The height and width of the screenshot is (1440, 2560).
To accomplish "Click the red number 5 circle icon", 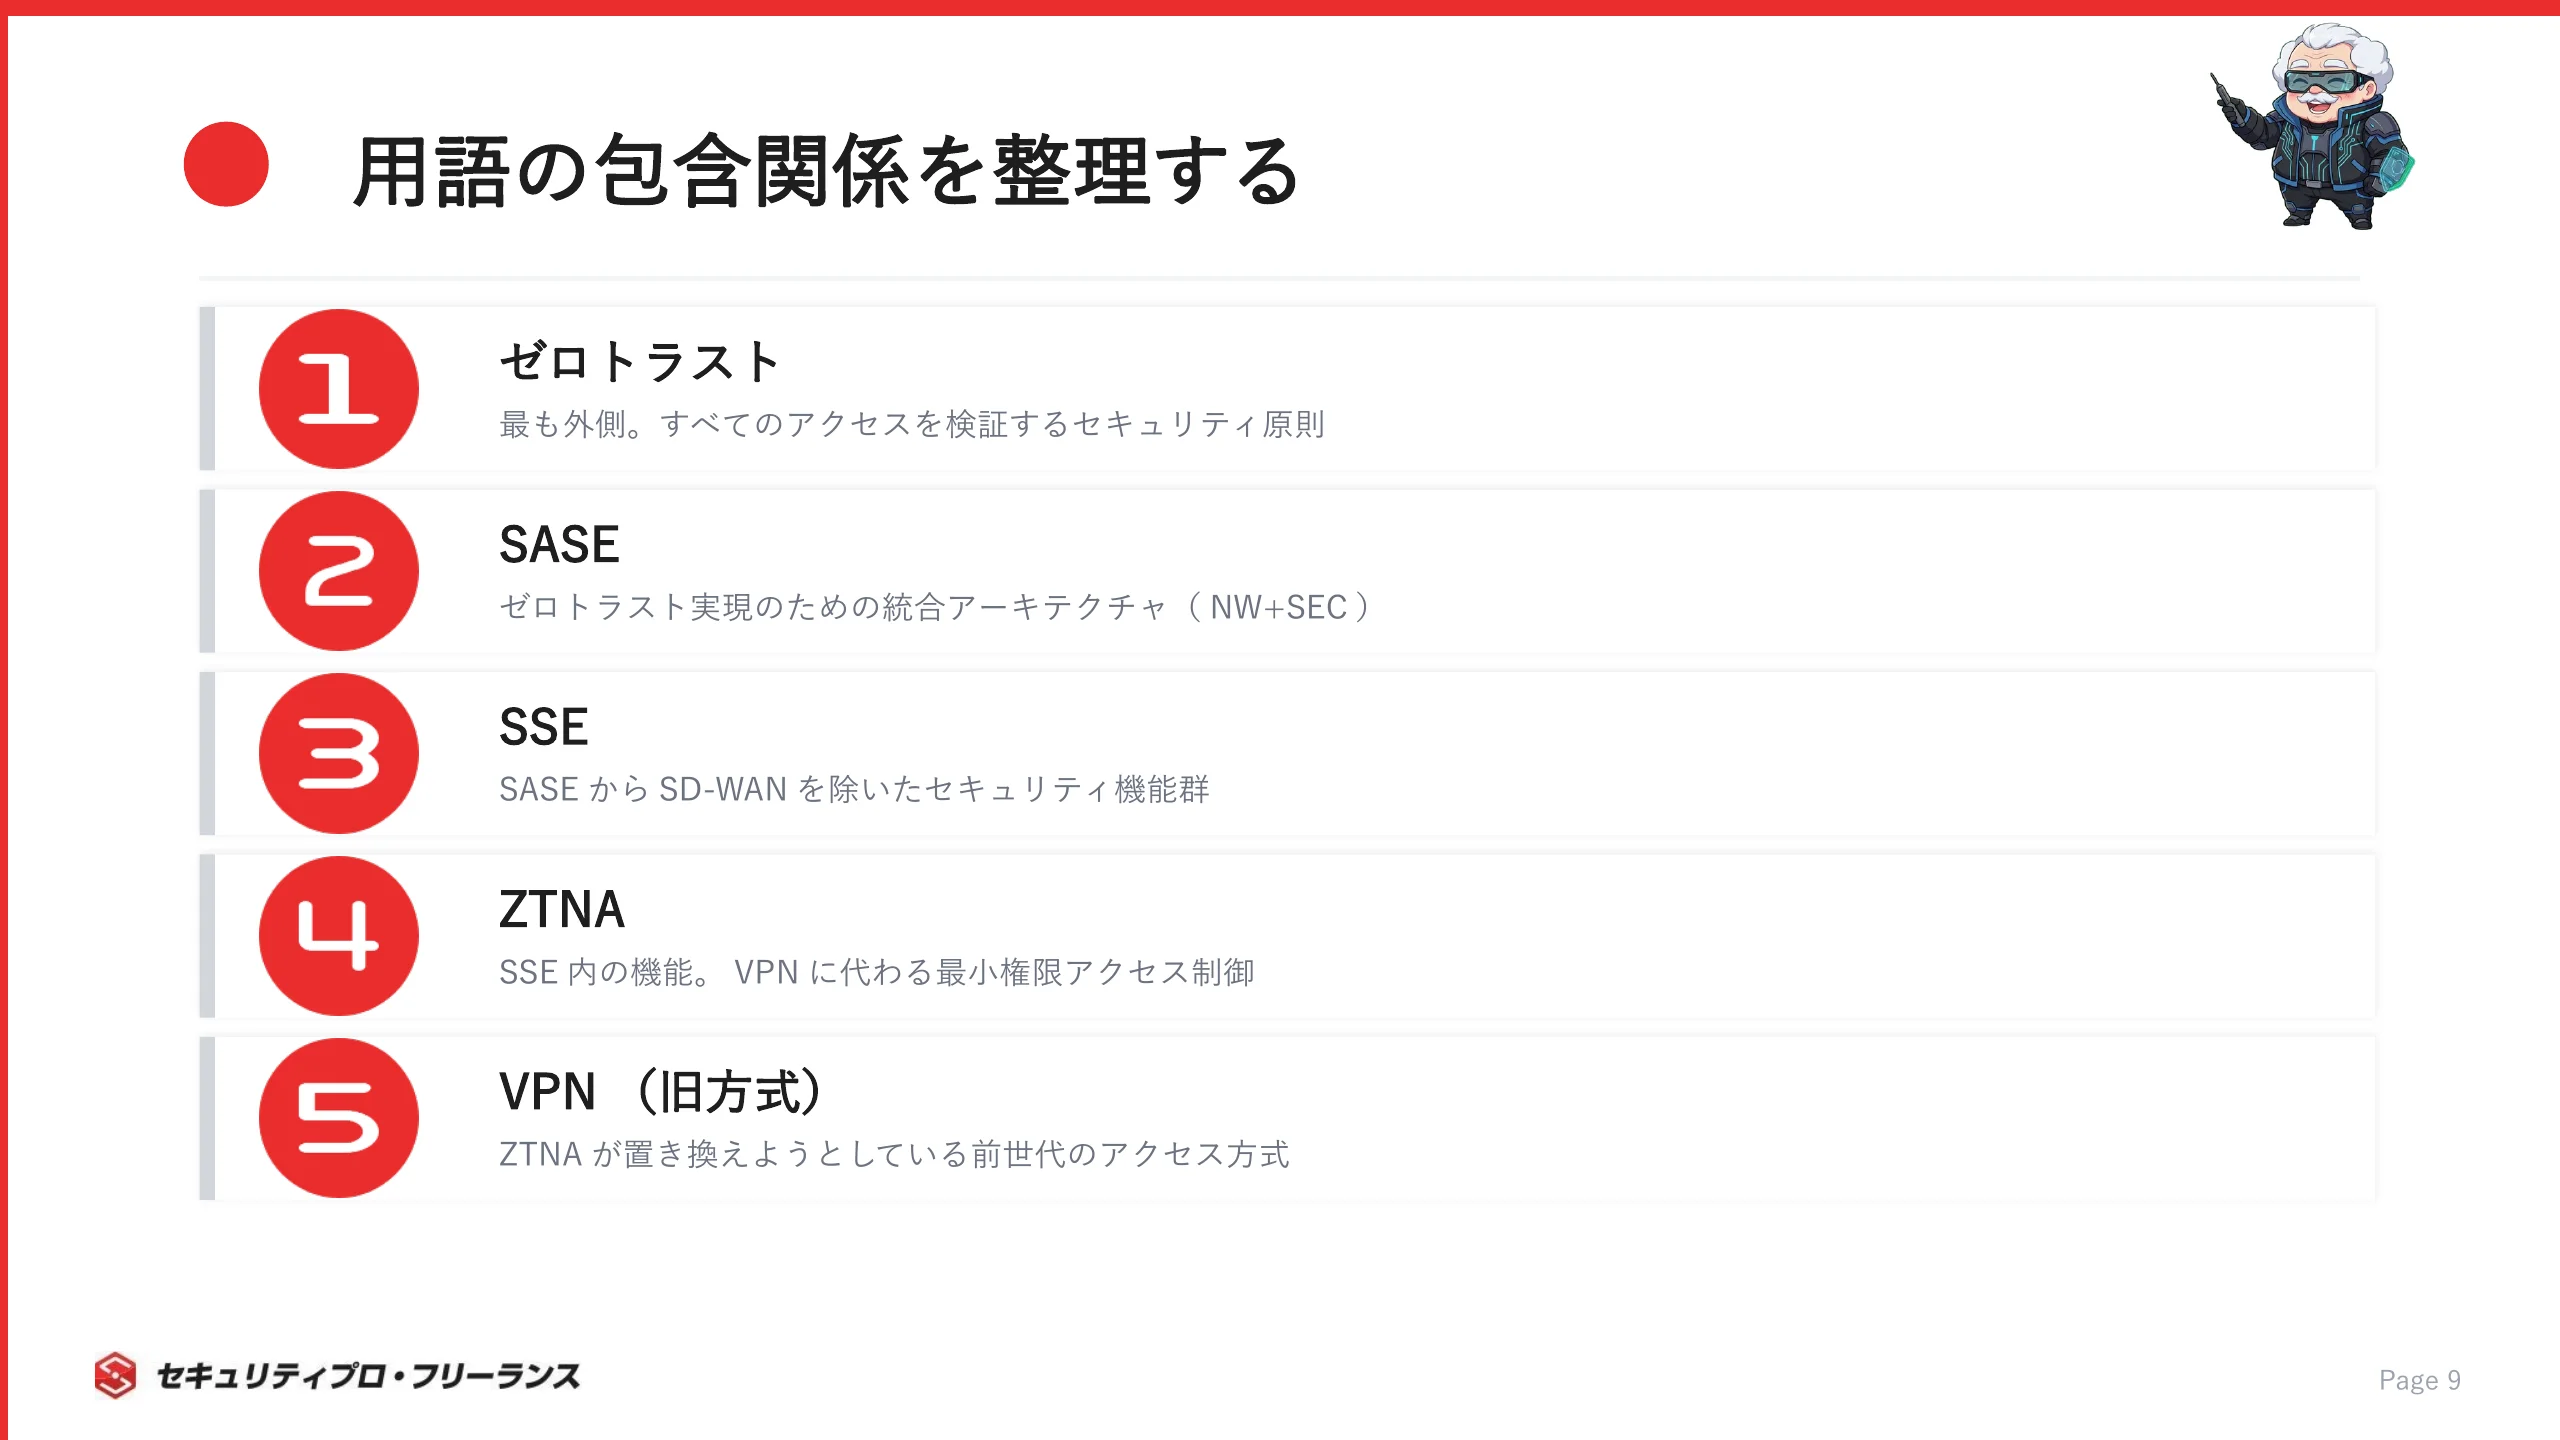I will tap(338, 1118).
